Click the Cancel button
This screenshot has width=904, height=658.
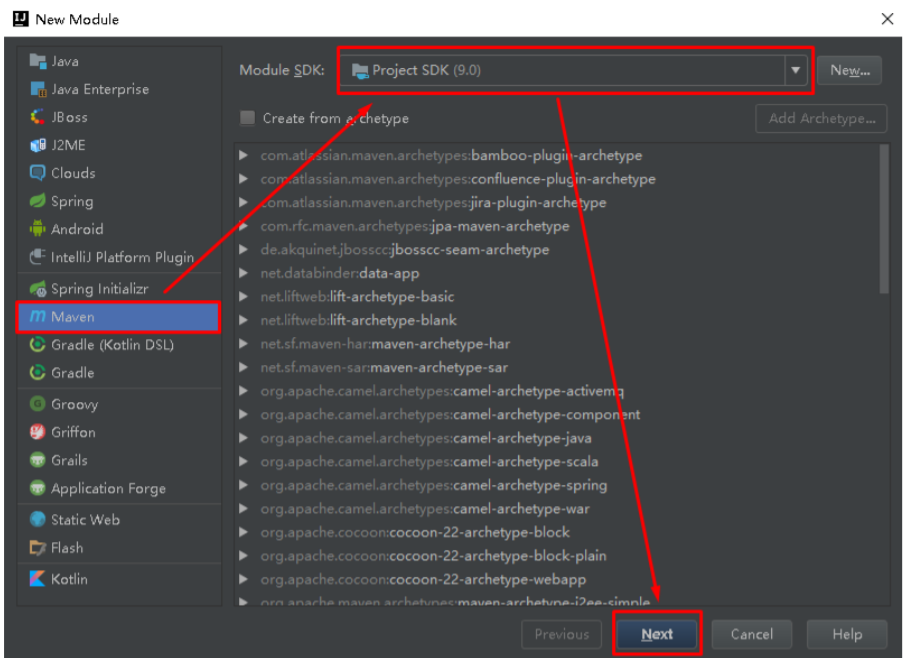[x=752, y=634]
